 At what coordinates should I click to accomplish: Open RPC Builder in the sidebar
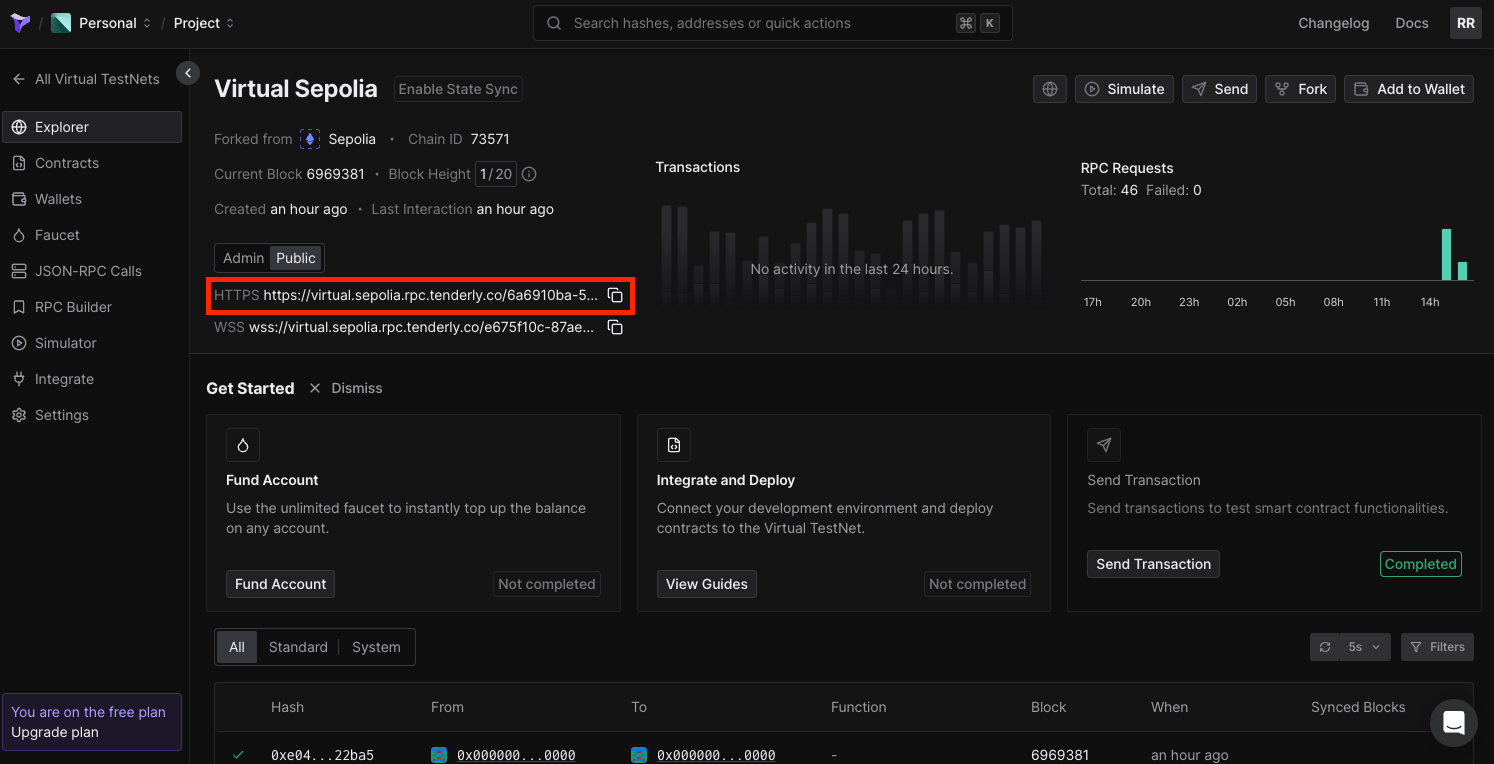click(92, 307)
